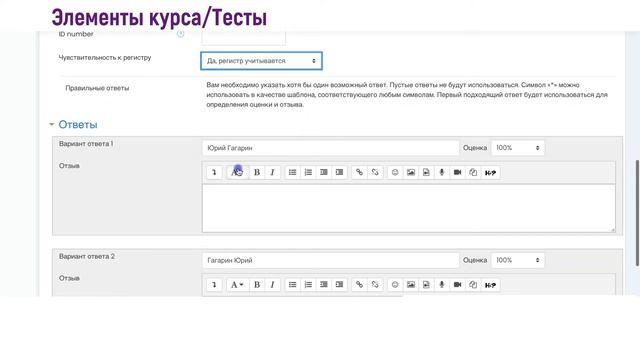Remove link in Вариант ответа 1 feedback editor
Image resolution: width=640 pixels, height=360 pixels.
tap(375, 172)
